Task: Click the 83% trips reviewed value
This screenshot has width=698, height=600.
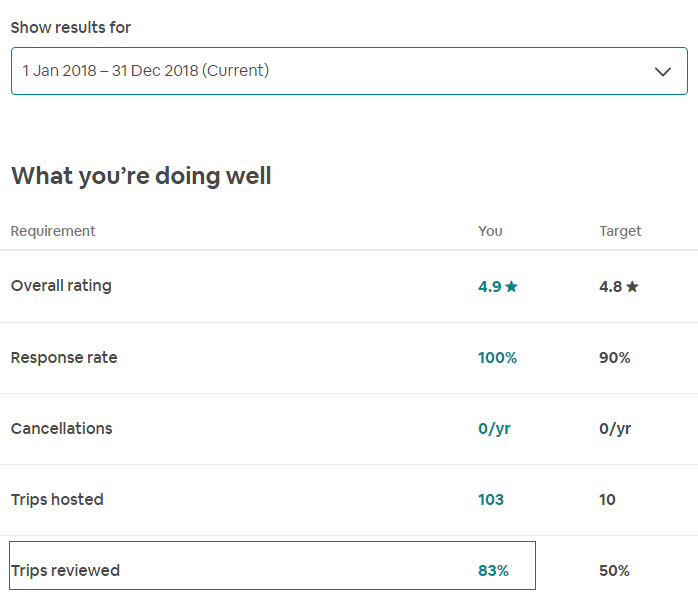Action: click(493, 570)
